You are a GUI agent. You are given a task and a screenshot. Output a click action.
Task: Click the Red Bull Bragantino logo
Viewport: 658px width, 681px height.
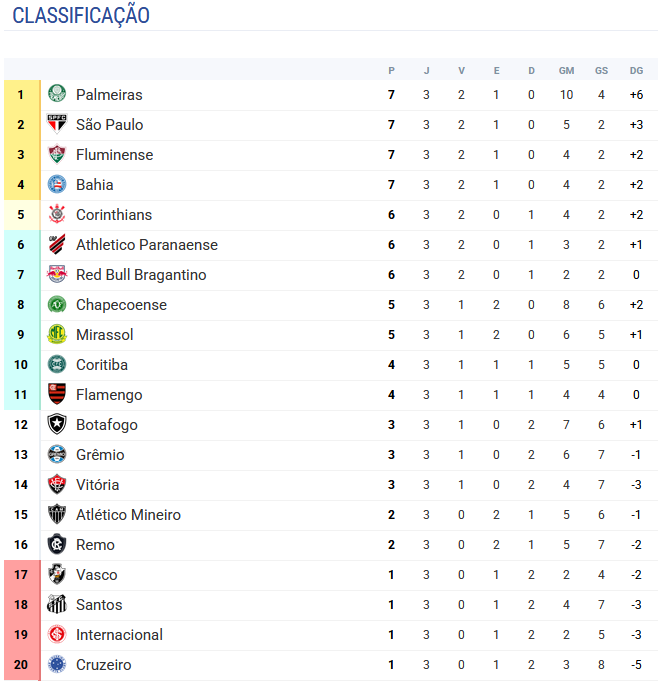coord(57,274)
